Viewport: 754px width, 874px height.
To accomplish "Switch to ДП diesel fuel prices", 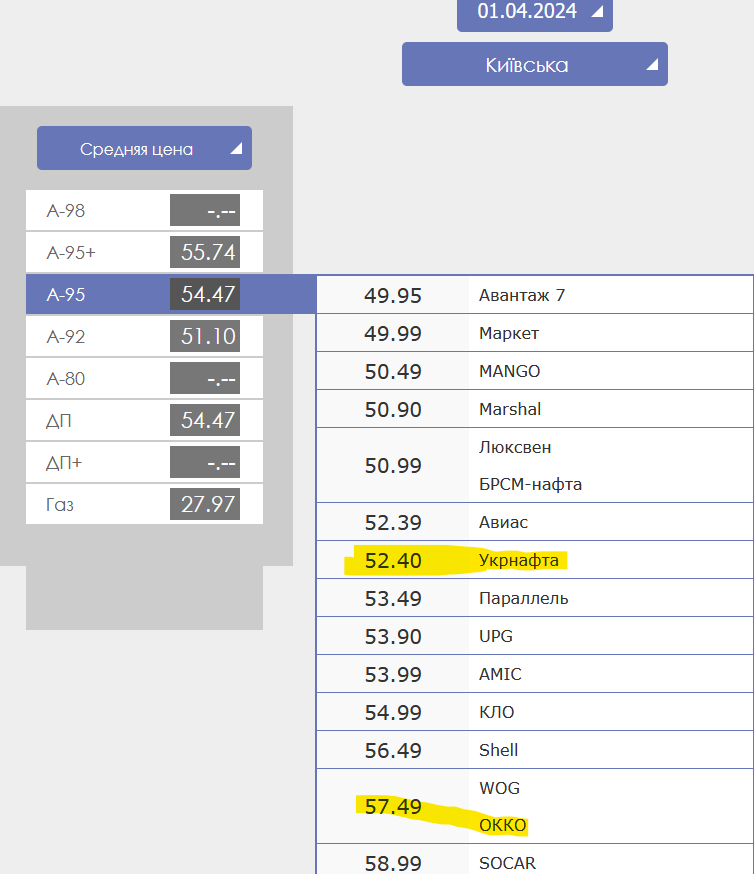I will point(144,421).
